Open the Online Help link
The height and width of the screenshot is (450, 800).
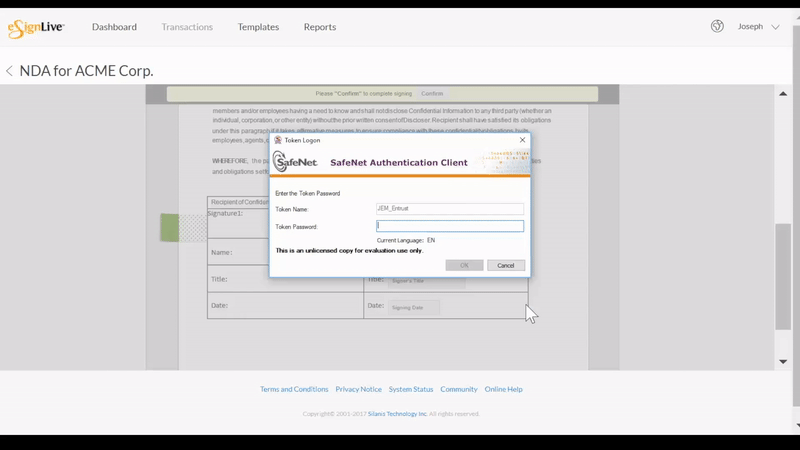(x=504, y=389)
